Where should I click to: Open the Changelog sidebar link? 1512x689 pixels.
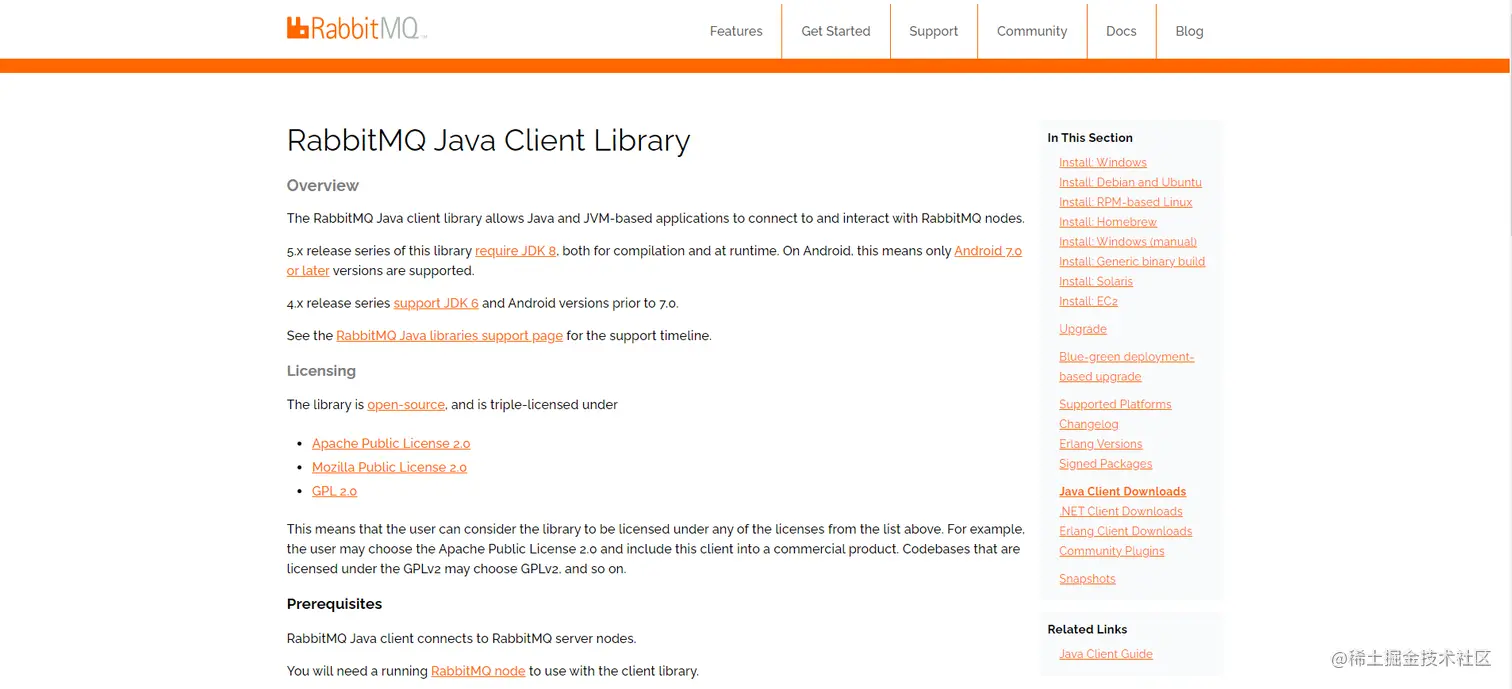1089,424
